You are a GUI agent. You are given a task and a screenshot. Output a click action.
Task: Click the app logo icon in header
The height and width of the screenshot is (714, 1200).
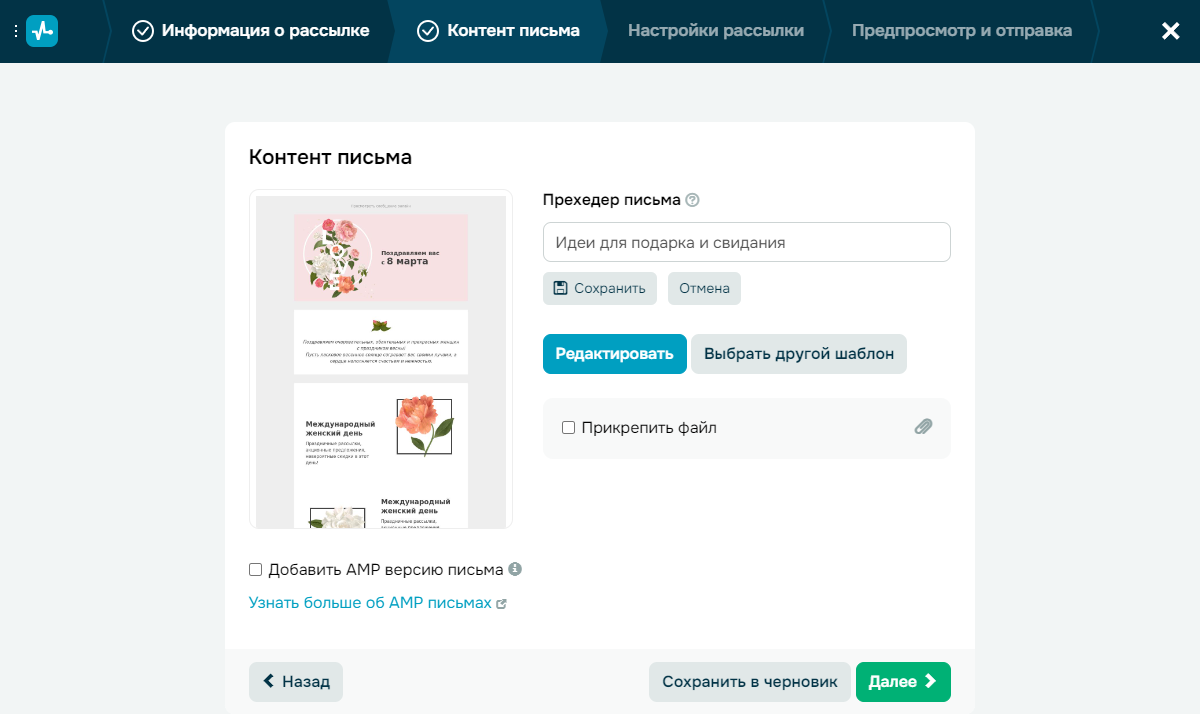42,31
